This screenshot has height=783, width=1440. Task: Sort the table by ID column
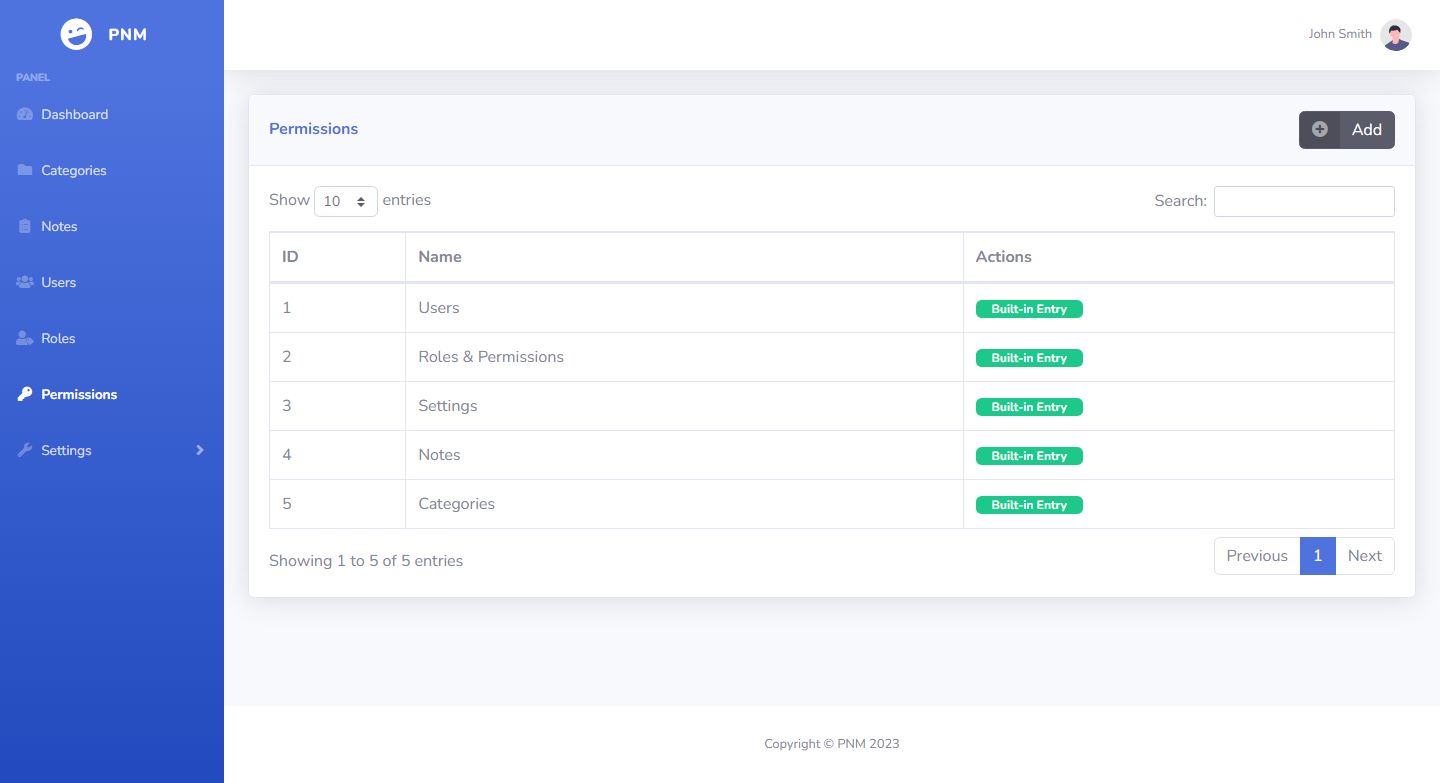[x=337, y=257]
